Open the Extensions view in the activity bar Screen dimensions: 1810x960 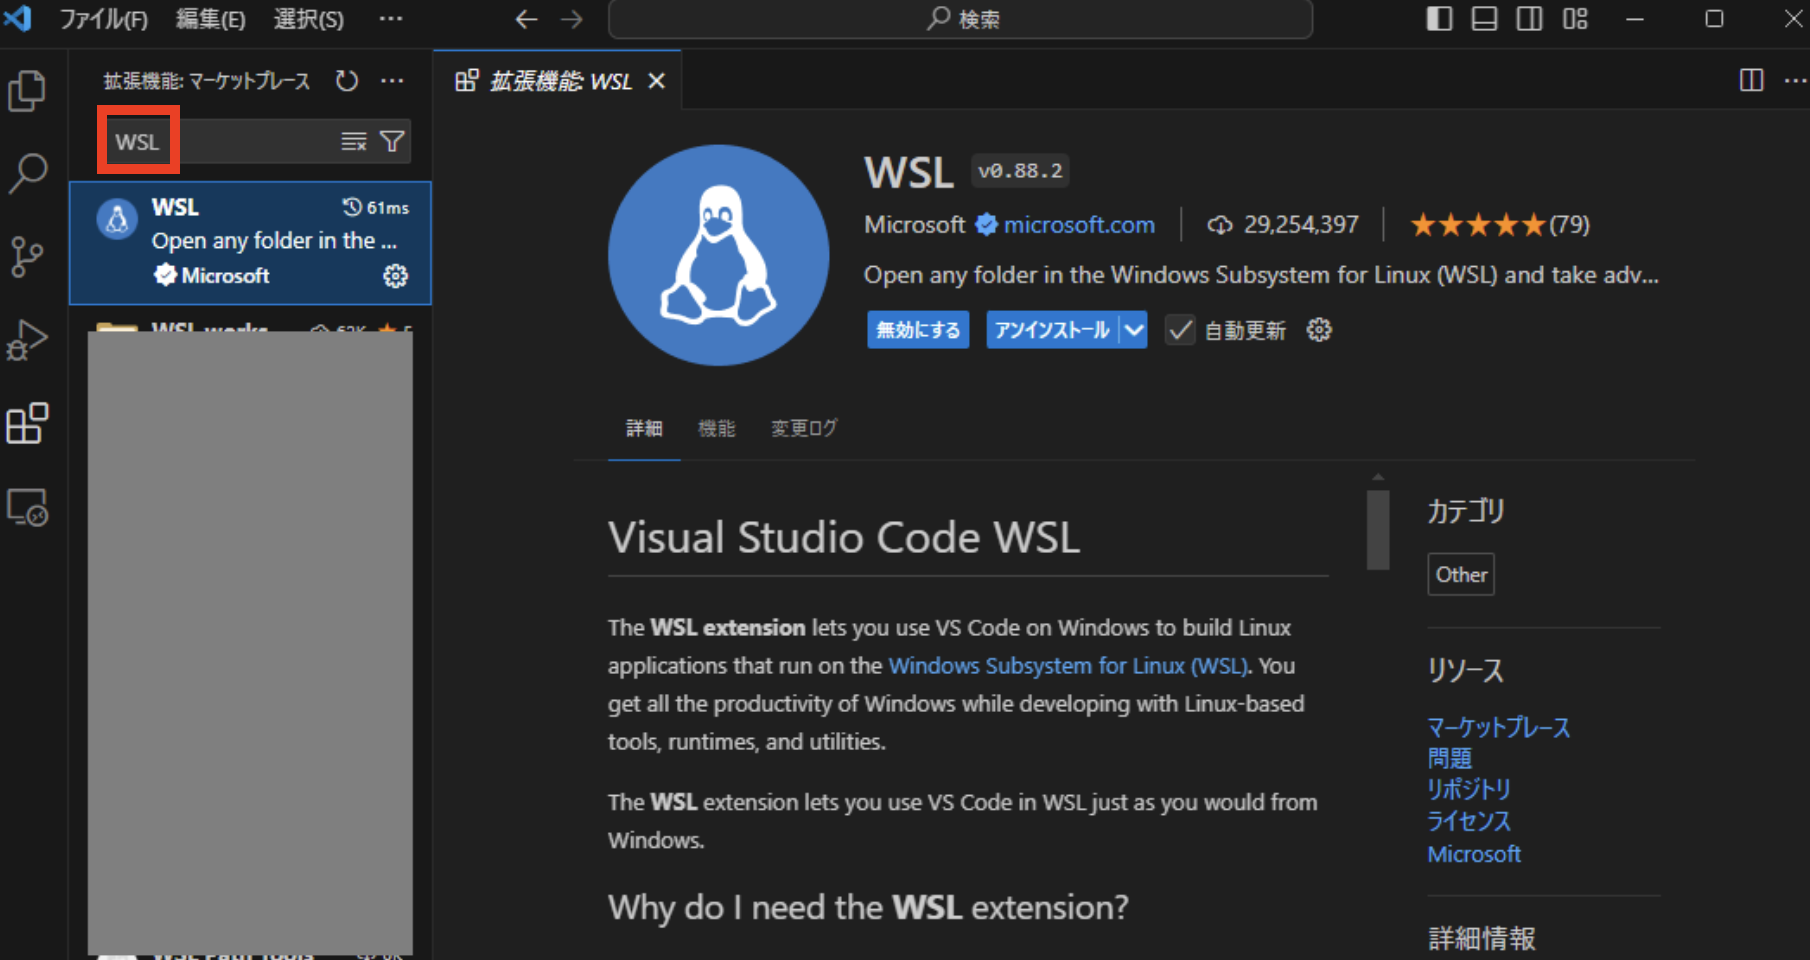pyautogui.click(x=28, y=423)
